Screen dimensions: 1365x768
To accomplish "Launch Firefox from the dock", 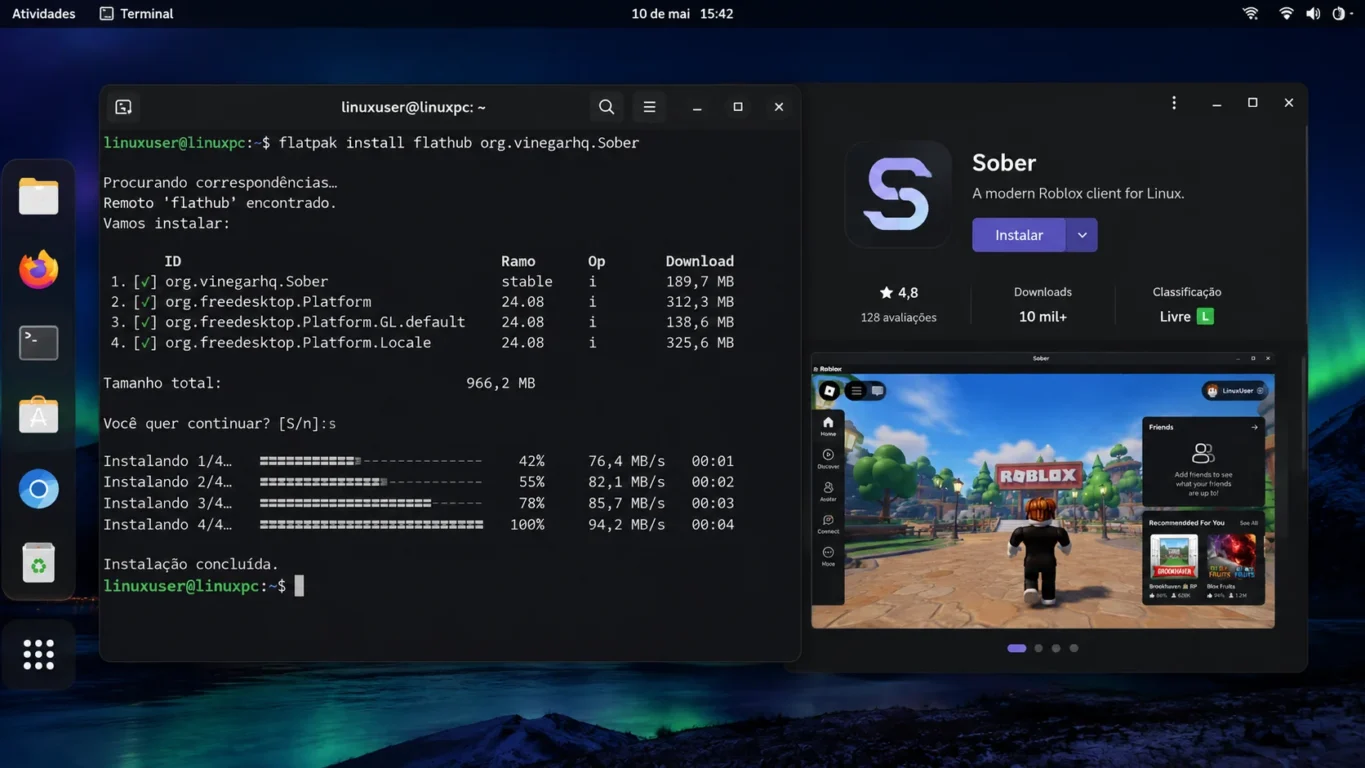I will pyautogui.click(x=39, y=269).
